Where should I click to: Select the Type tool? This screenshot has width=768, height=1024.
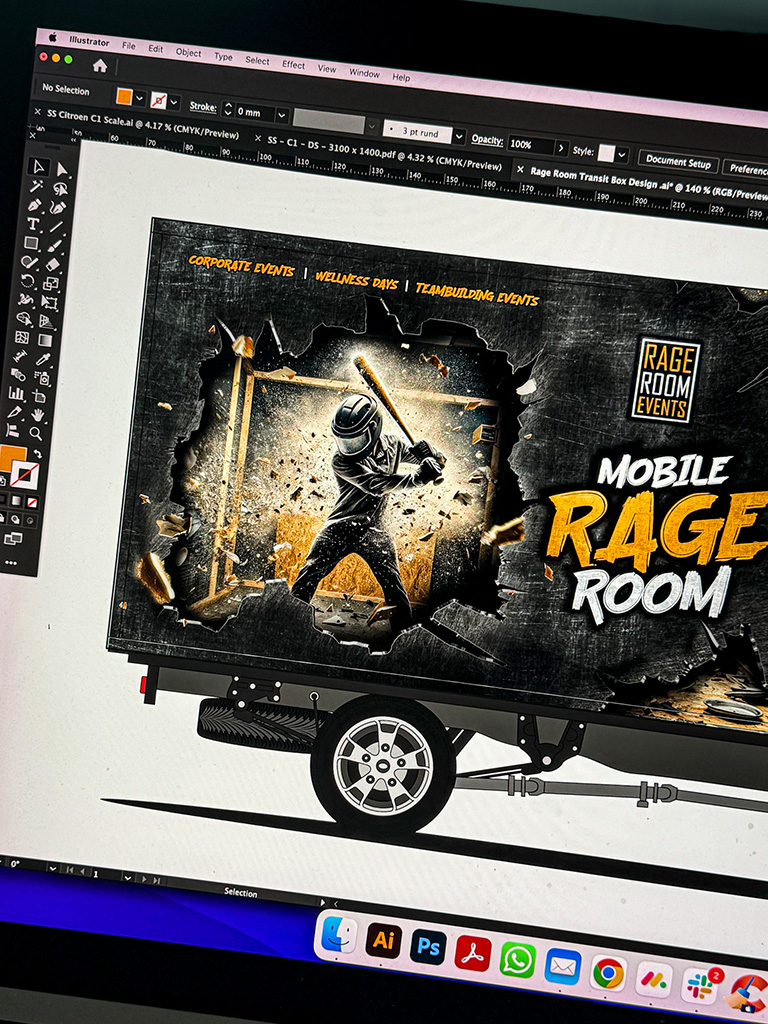33,223
